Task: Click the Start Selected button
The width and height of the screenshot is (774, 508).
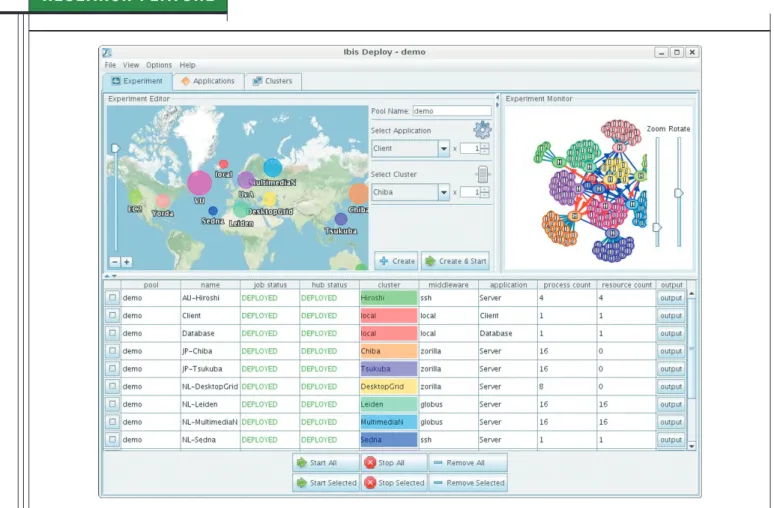Action: click(x=326, y=483)
